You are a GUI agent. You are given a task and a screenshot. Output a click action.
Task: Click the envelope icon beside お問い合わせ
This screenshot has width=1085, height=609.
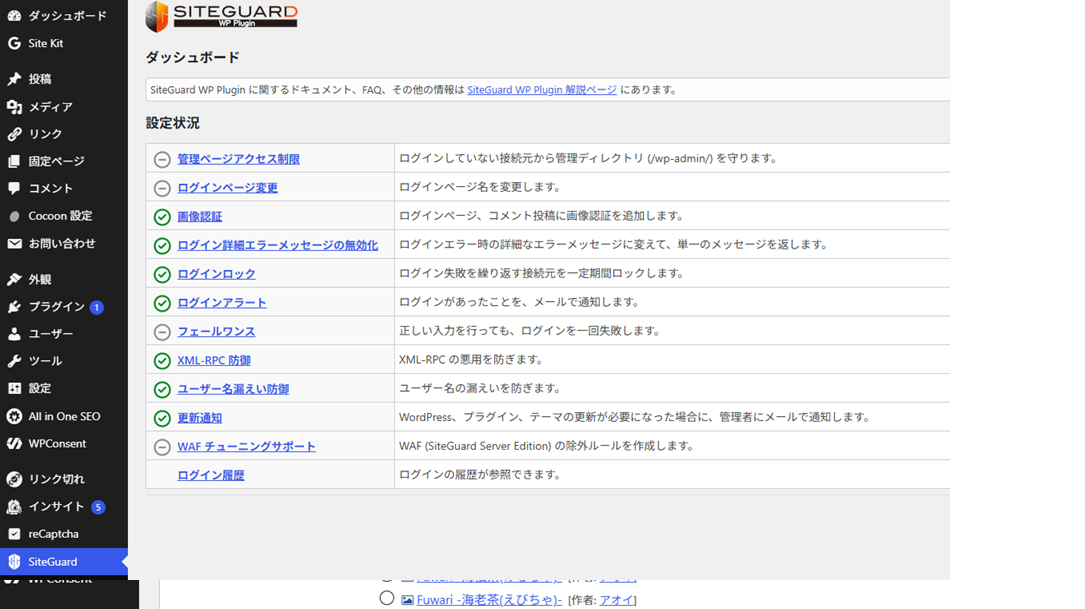click(x=14, y=244)
